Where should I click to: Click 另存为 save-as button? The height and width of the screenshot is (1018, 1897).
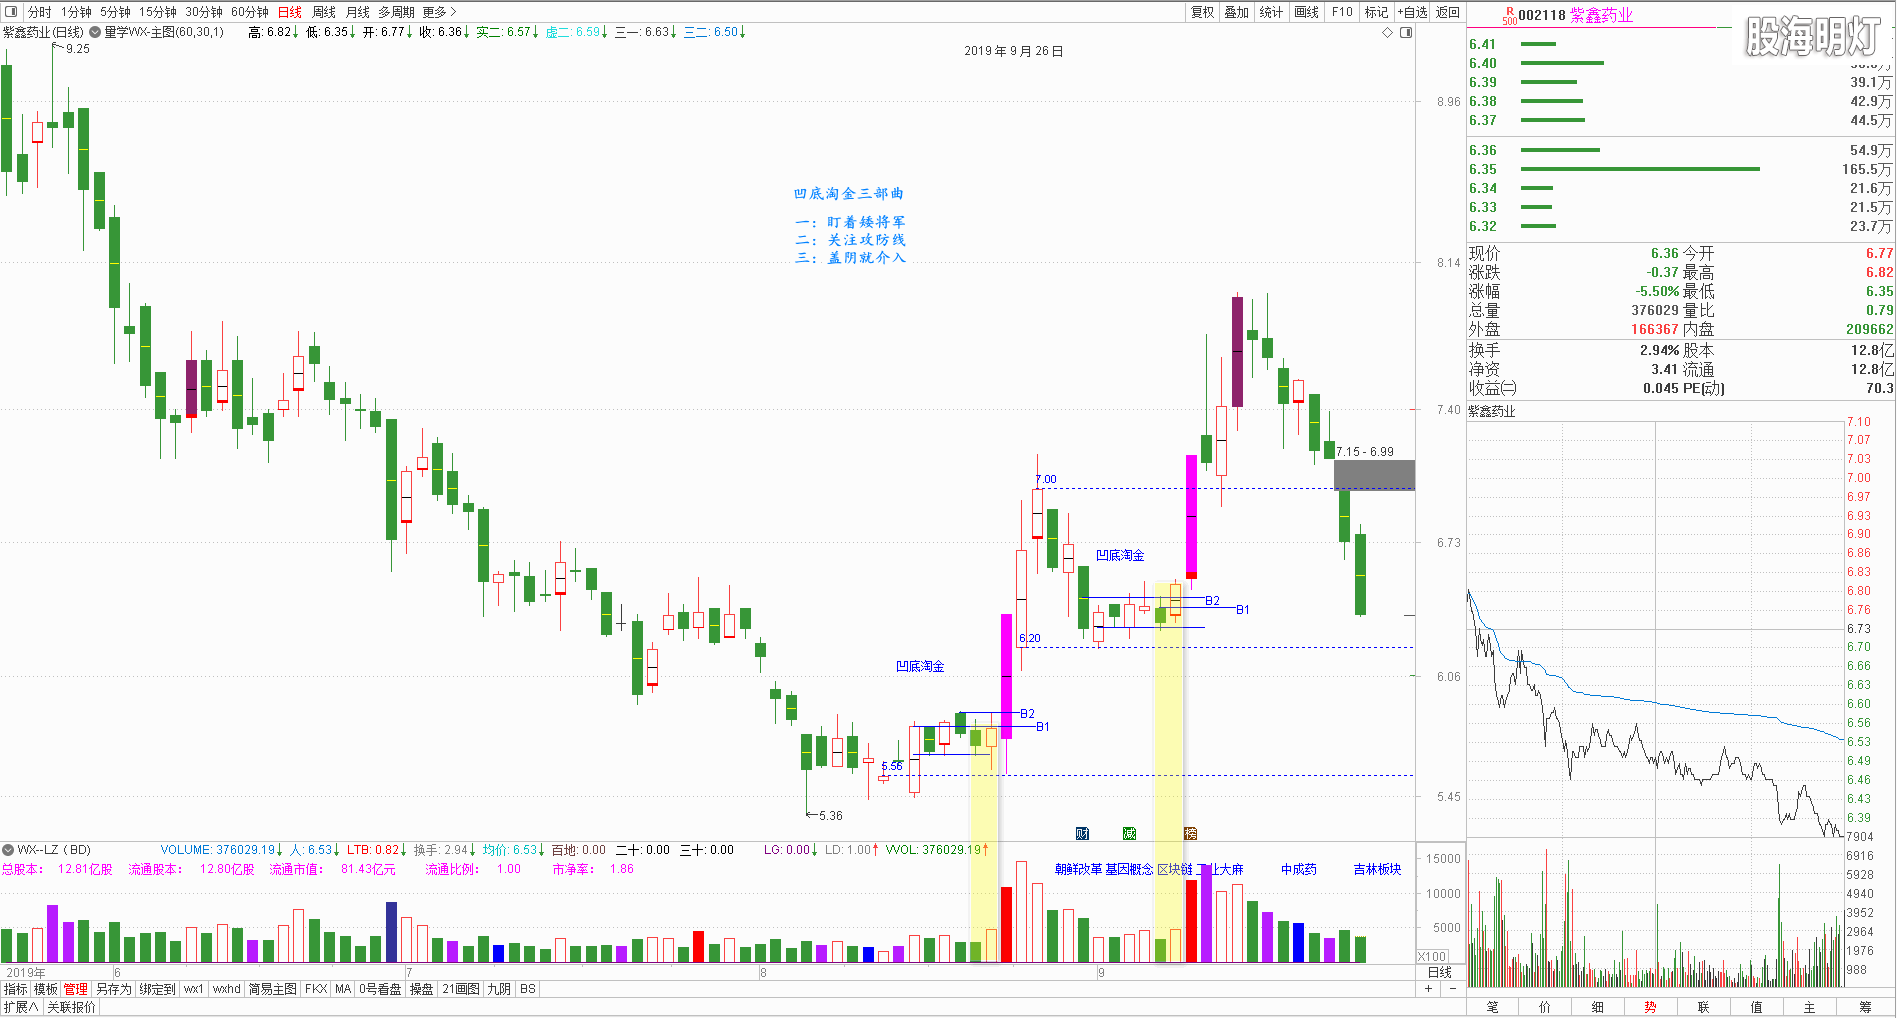click(x=113, y=989)
